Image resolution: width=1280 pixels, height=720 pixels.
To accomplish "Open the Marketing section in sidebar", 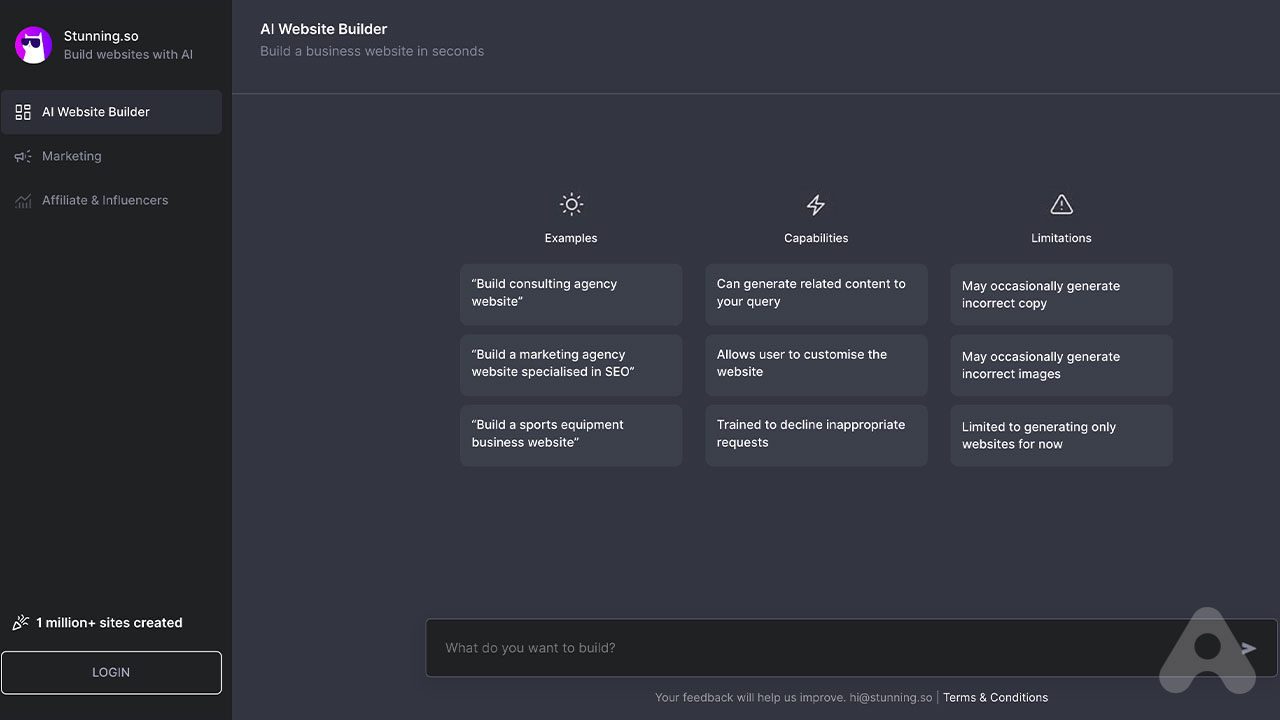I will pyautogui.click(x=72, y=156).
